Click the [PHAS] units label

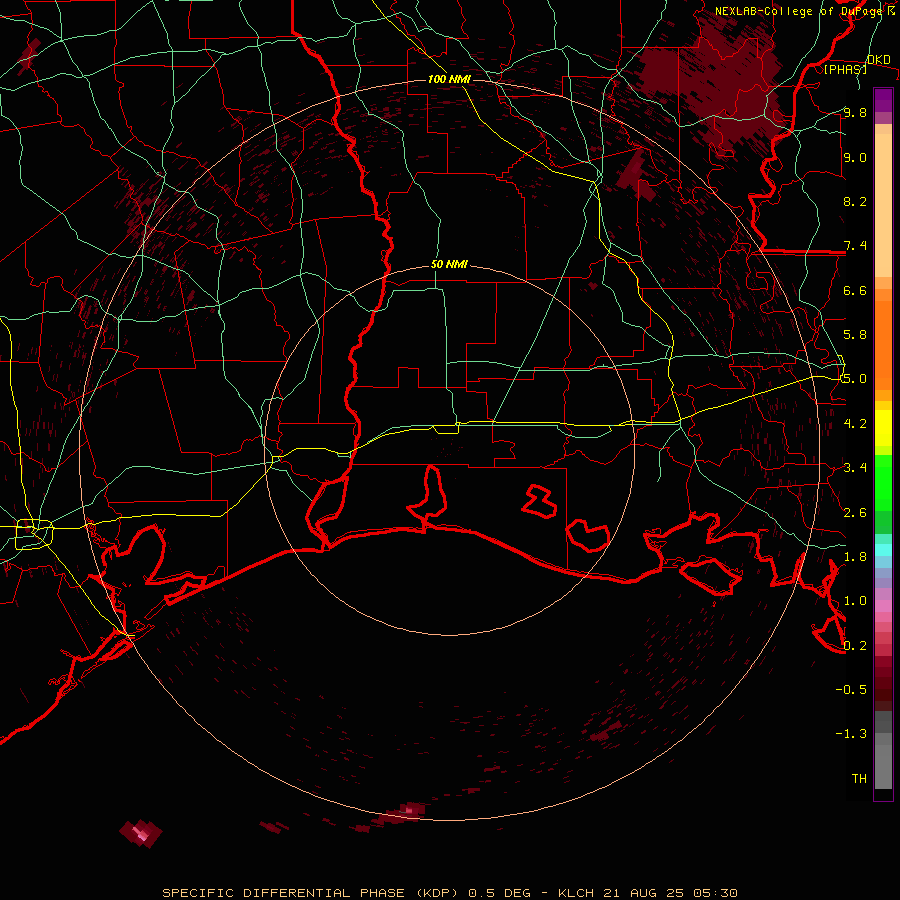point(845,69)
